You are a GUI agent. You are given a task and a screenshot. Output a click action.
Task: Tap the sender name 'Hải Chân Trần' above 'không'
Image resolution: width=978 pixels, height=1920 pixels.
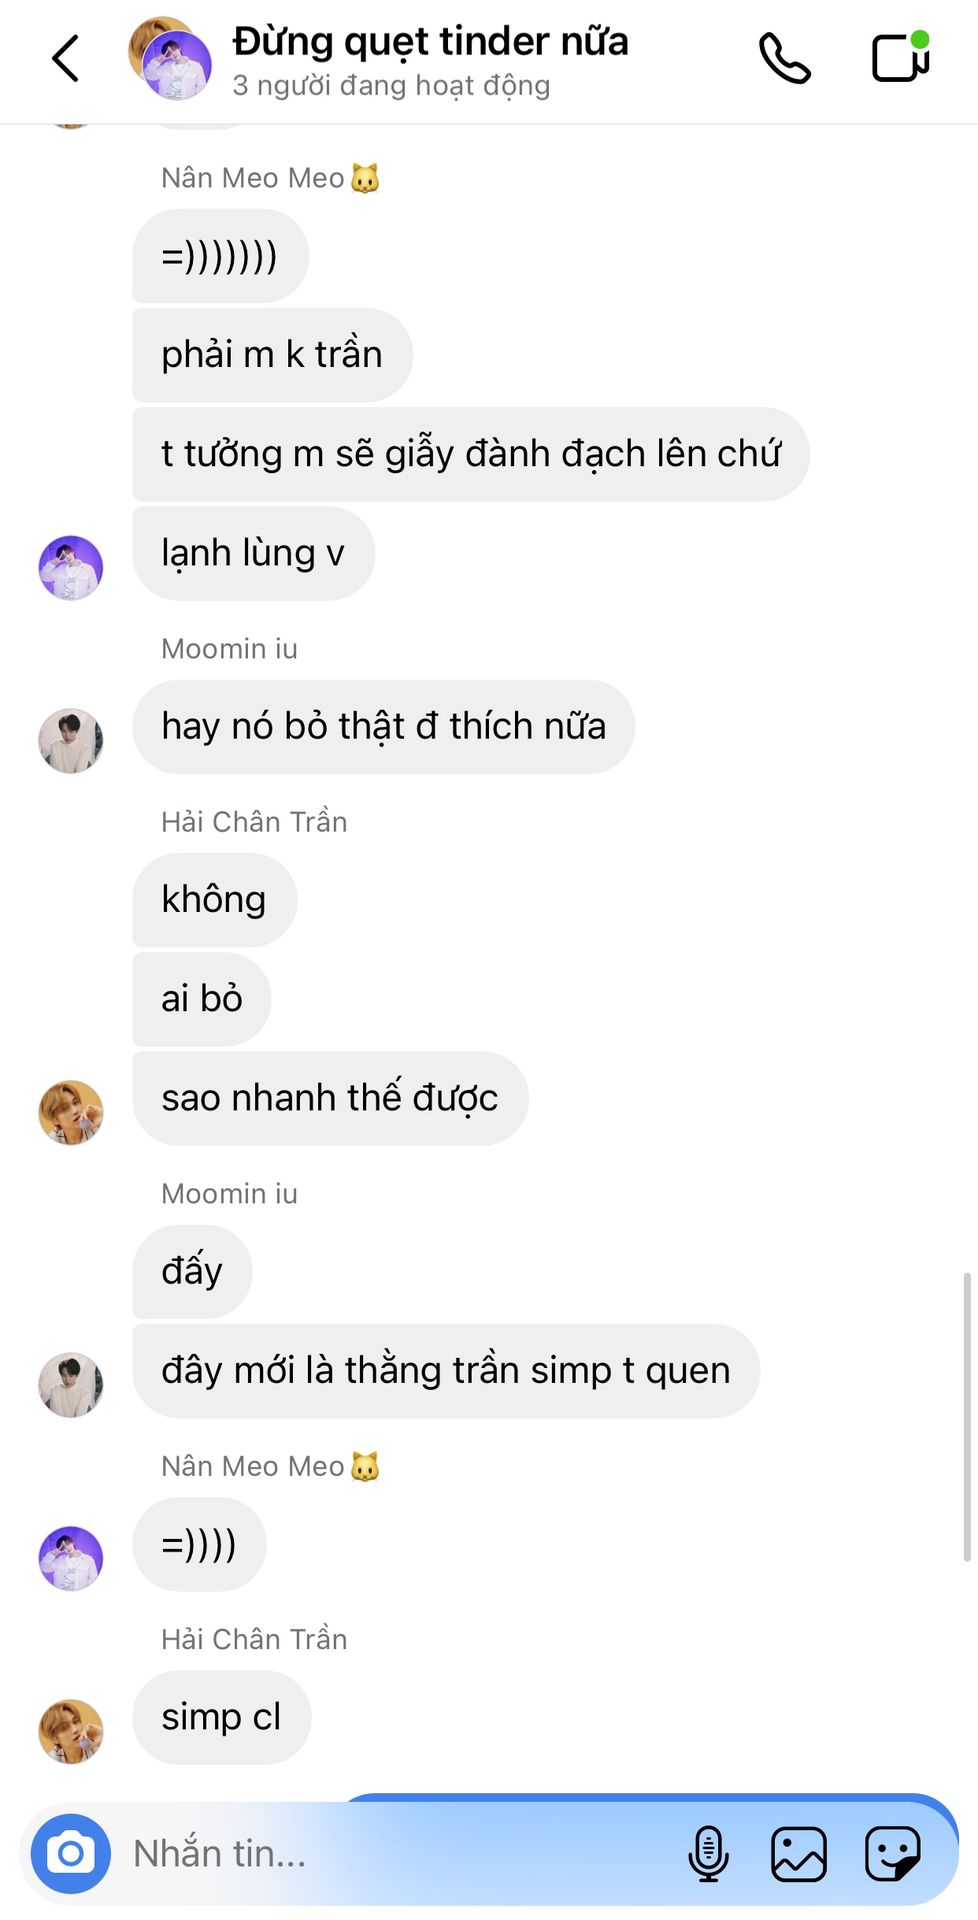pyautogui.click(x=254, y=822)
